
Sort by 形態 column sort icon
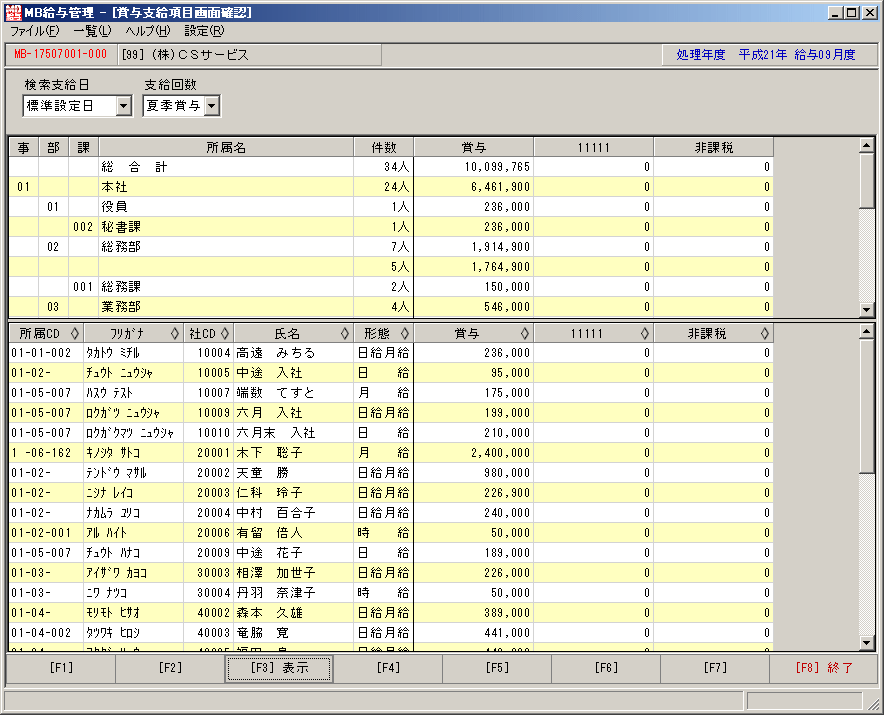coord(405,333)
